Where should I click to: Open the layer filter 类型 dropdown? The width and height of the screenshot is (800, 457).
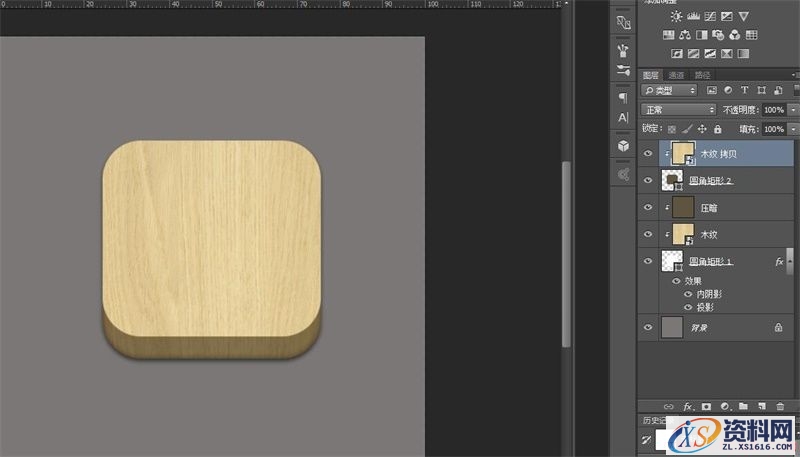point(670,90)
